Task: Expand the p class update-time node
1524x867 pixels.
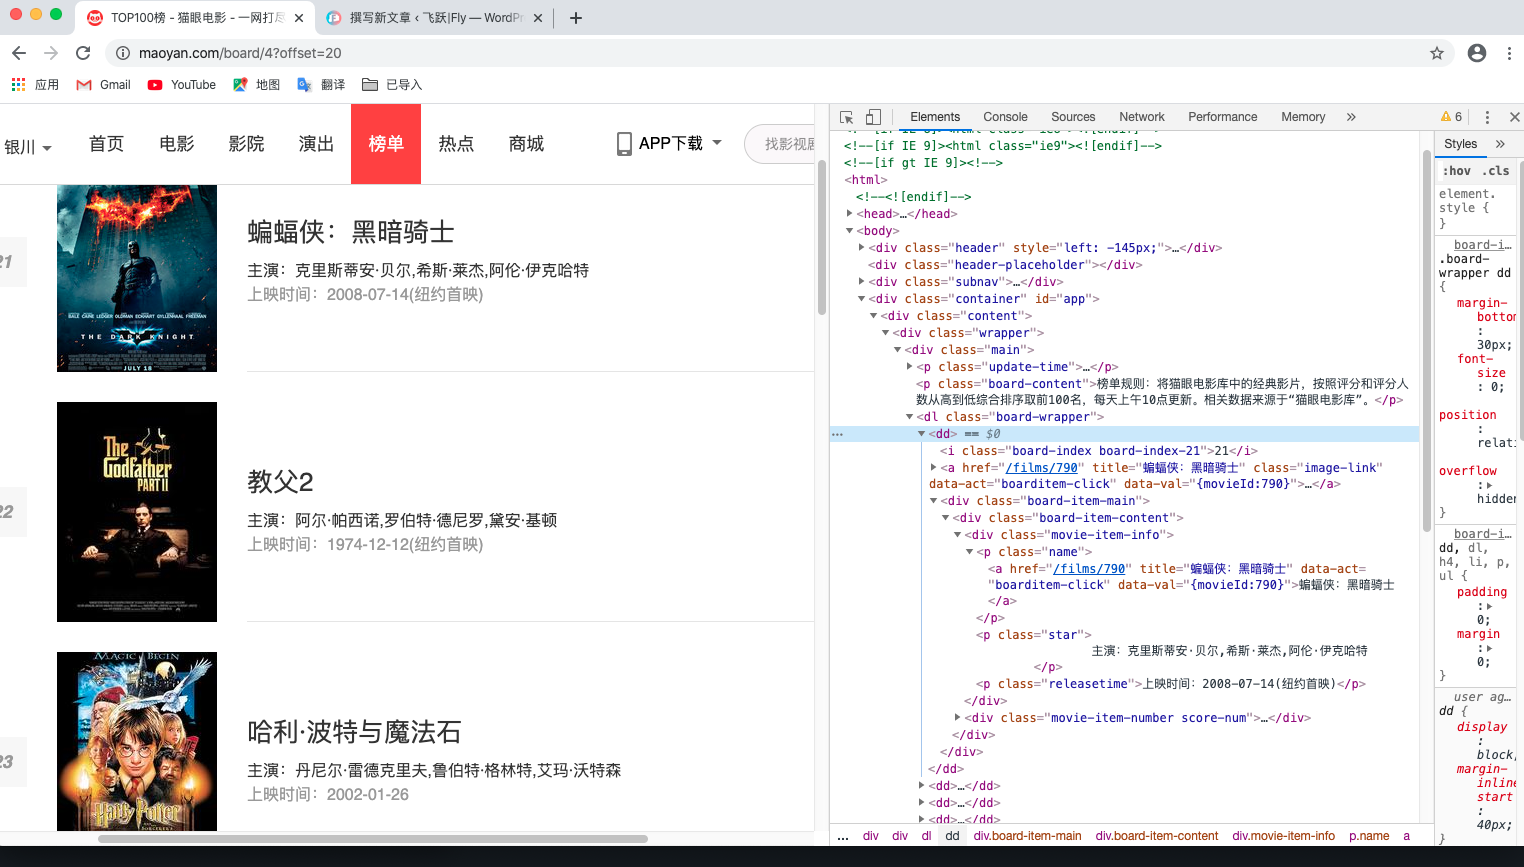Action: (x=910, y=367)
